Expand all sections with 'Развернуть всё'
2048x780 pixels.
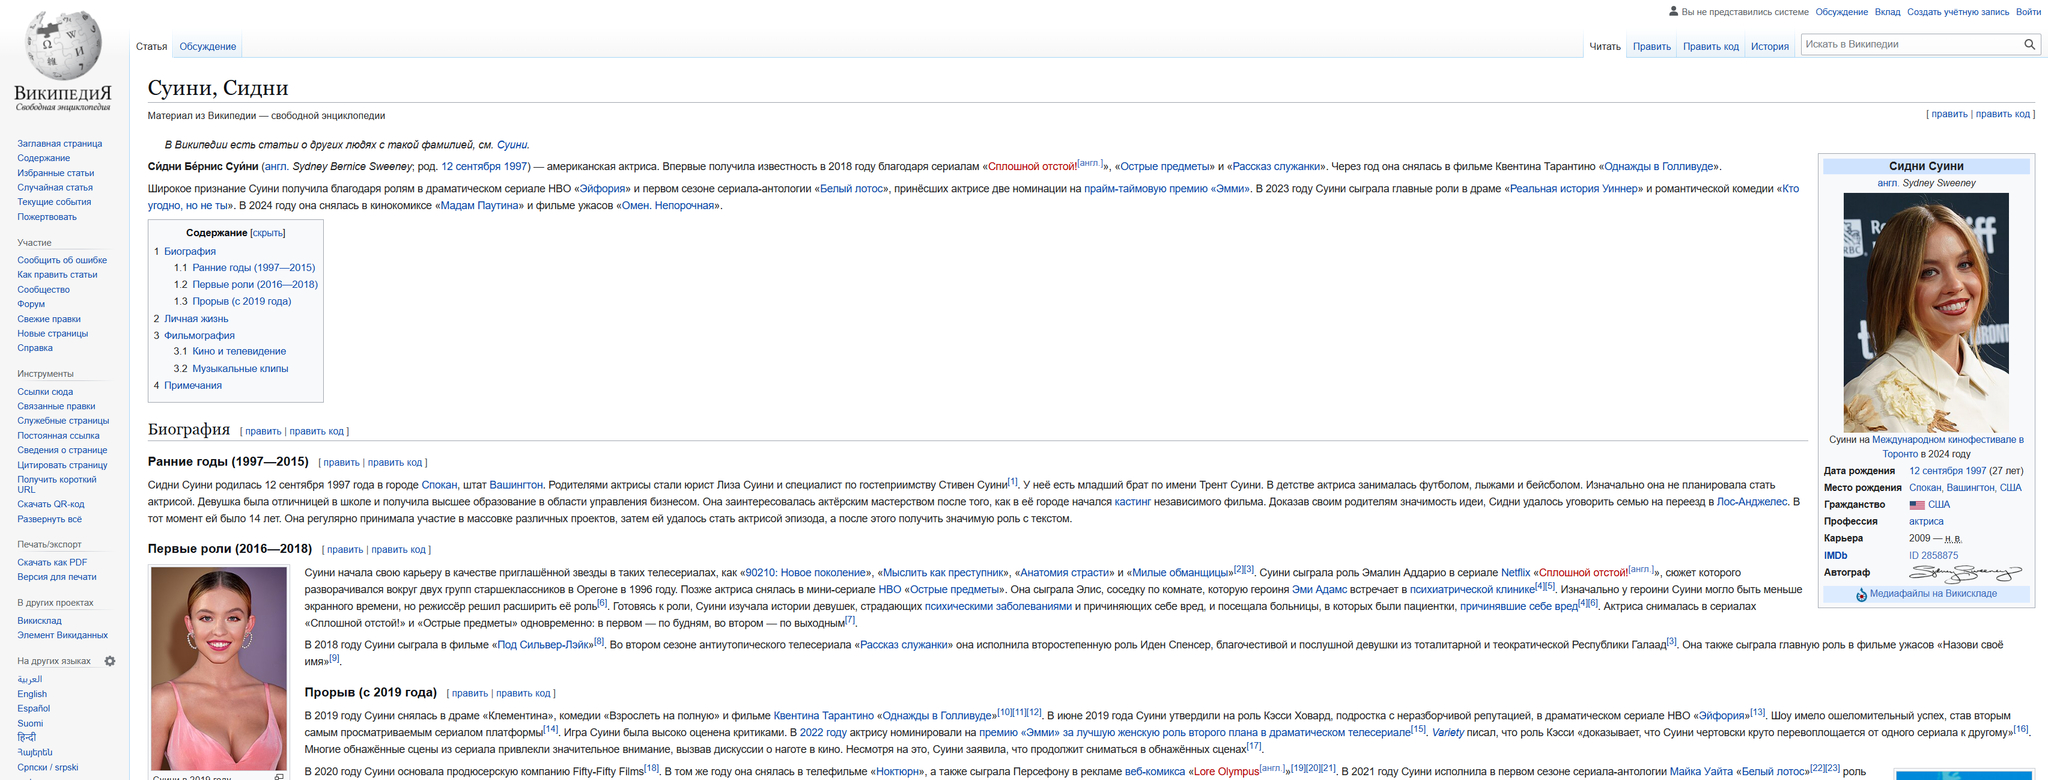tap(49, 519)
